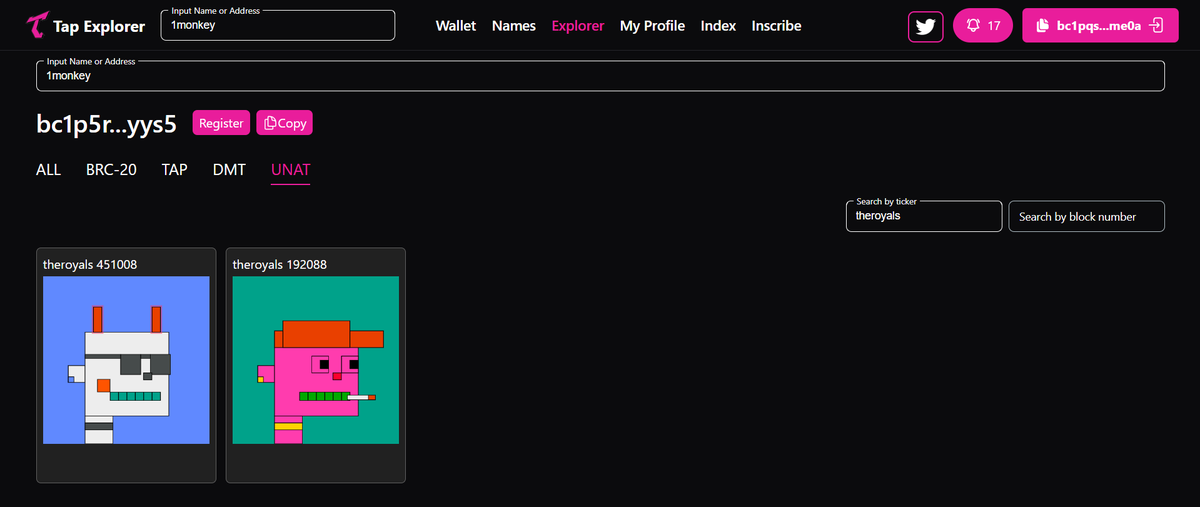Click the Tap Explorer logo icon
Viewport: 1200px width, 507px height.
pos(37,26)
